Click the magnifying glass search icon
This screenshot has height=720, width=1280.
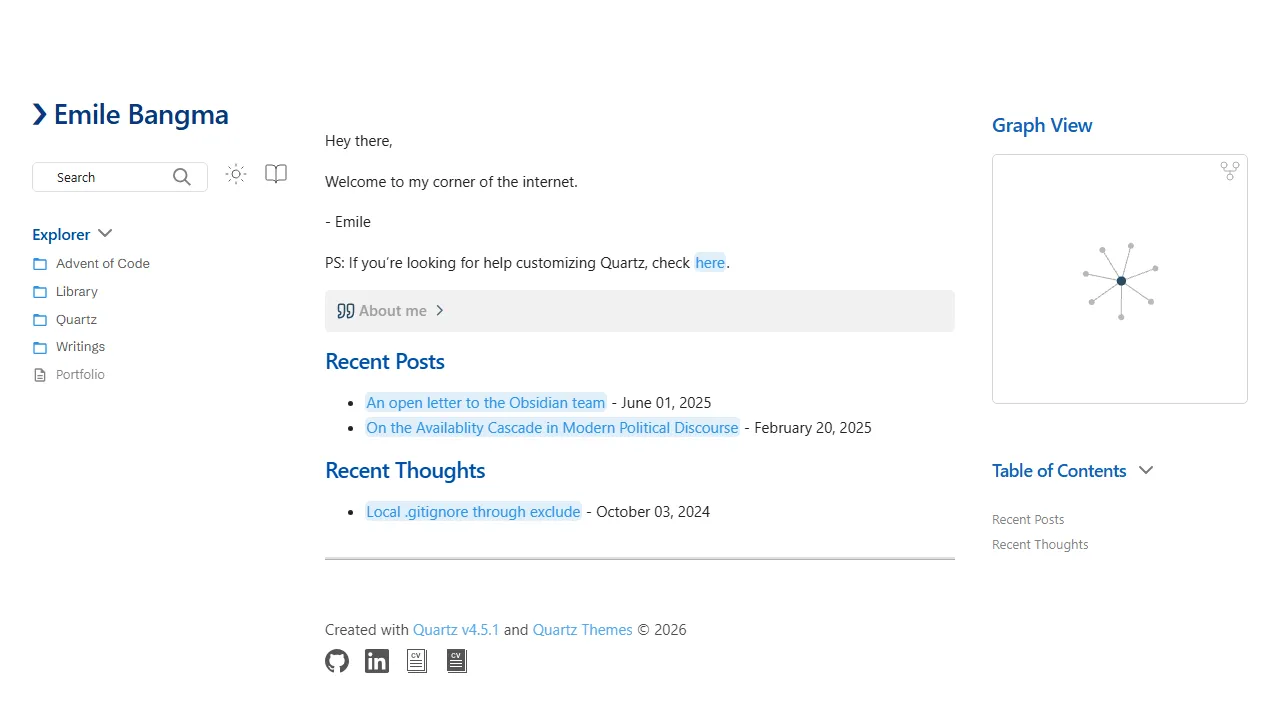pyautogui.click(x=181, y=176)
